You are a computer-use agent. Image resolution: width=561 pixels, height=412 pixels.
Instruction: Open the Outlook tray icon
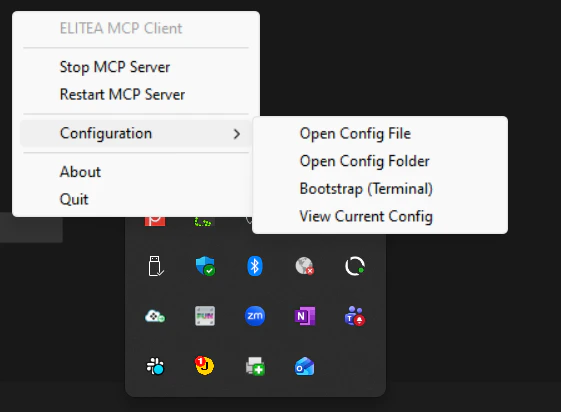(x=304, y=366)
